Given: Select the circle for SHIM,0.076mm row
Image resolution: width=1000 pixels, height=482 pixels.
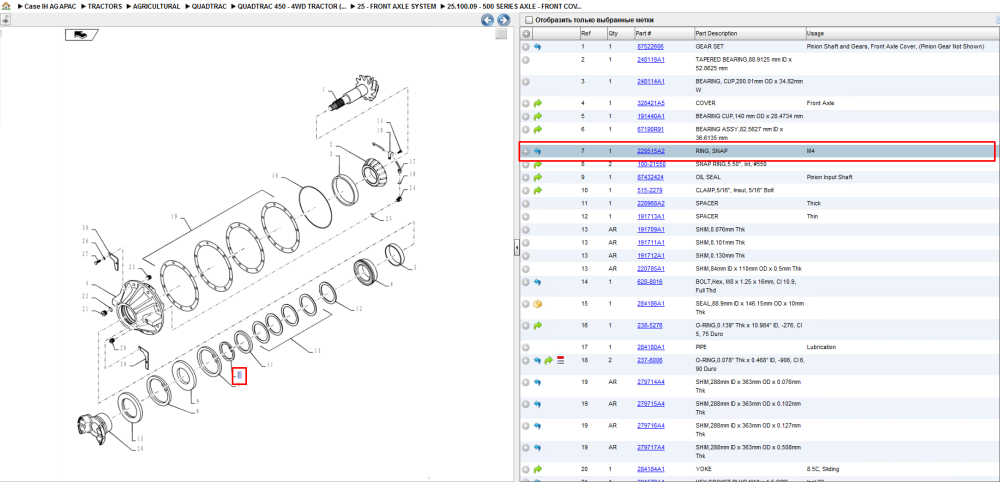Looking at the screenshot, I should (x=526, y=230).
